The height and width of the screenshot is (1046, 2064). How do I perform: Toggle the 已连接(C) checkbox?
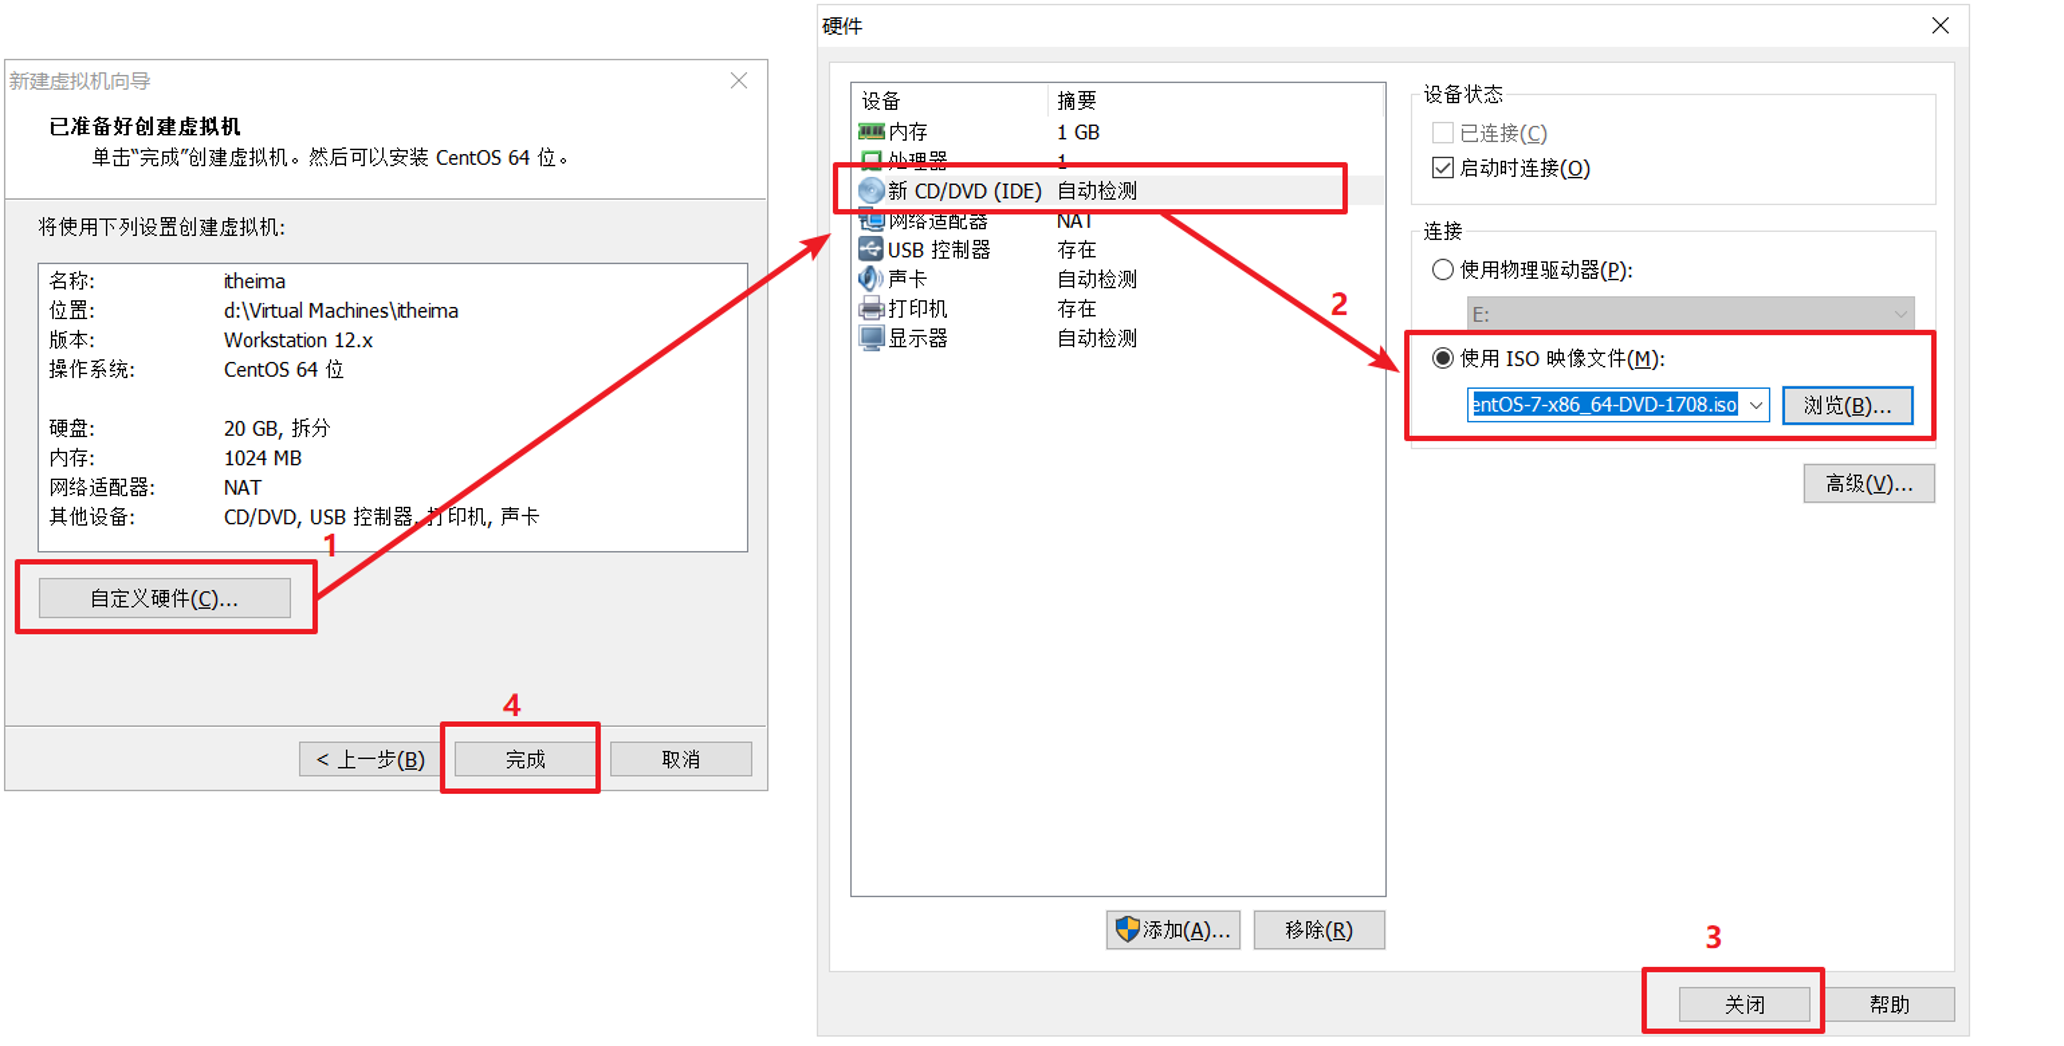[x=1442, y=132]
